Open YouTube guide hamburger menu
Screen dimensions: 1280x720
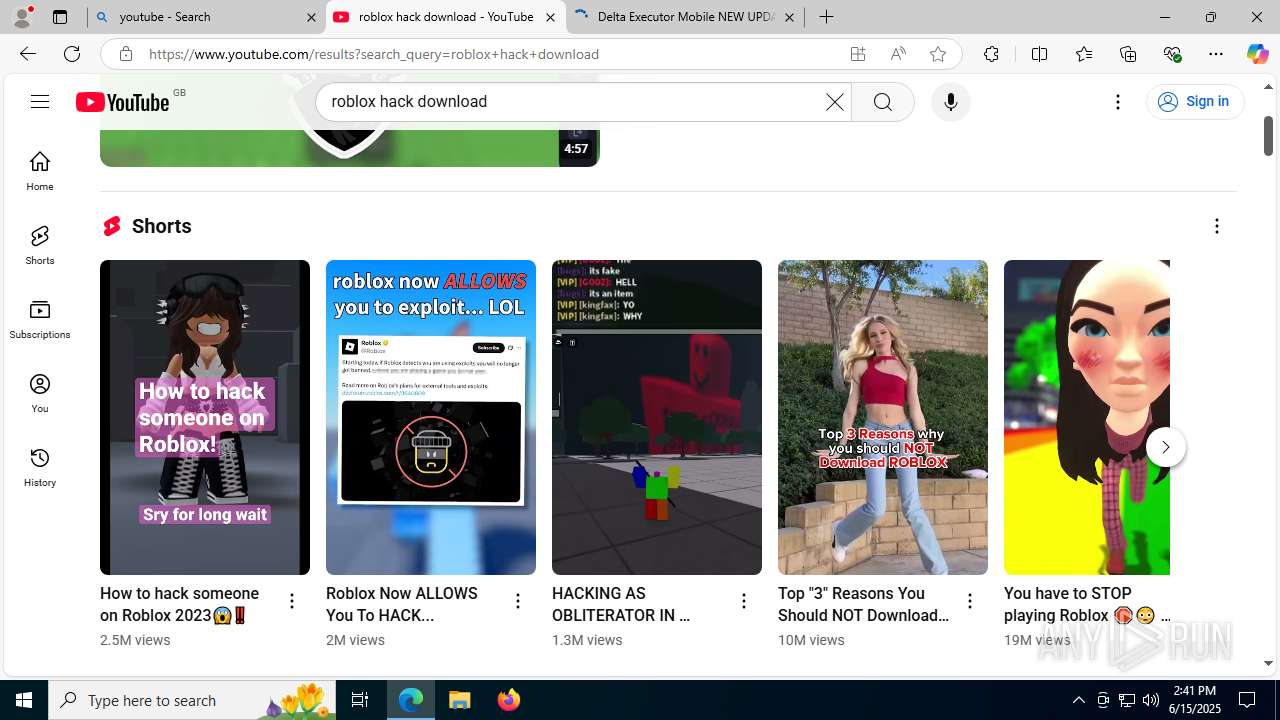coord(40,101)
